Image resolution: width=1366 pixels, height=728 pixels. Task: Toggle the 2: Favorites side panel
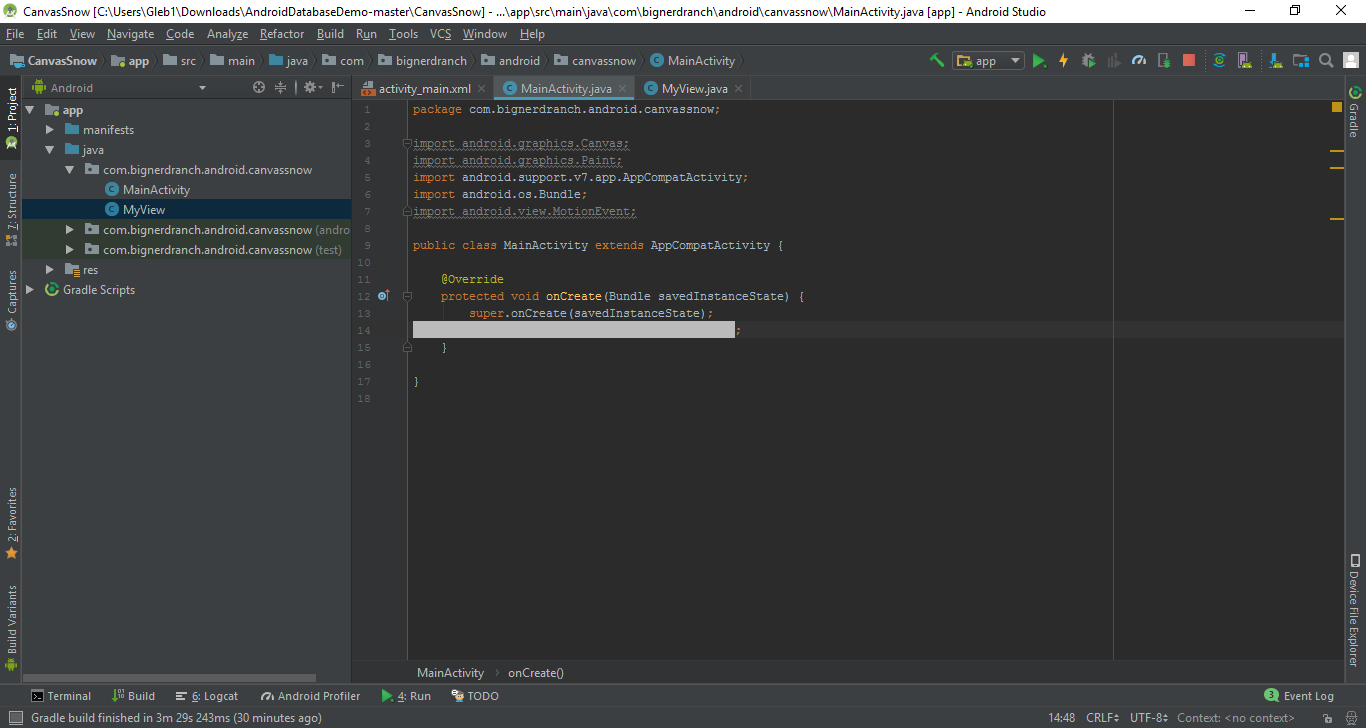point(12,523)
